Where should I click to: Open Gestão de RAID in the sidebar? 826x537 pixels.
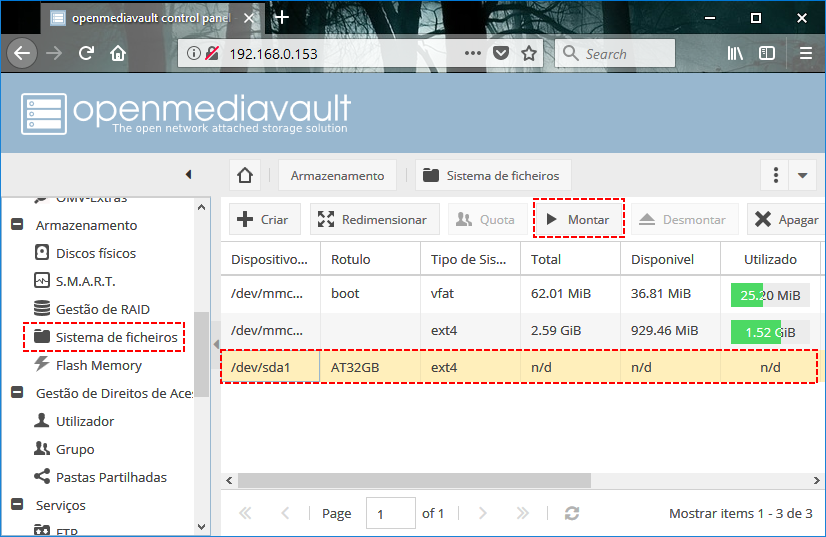click(103, 309)
